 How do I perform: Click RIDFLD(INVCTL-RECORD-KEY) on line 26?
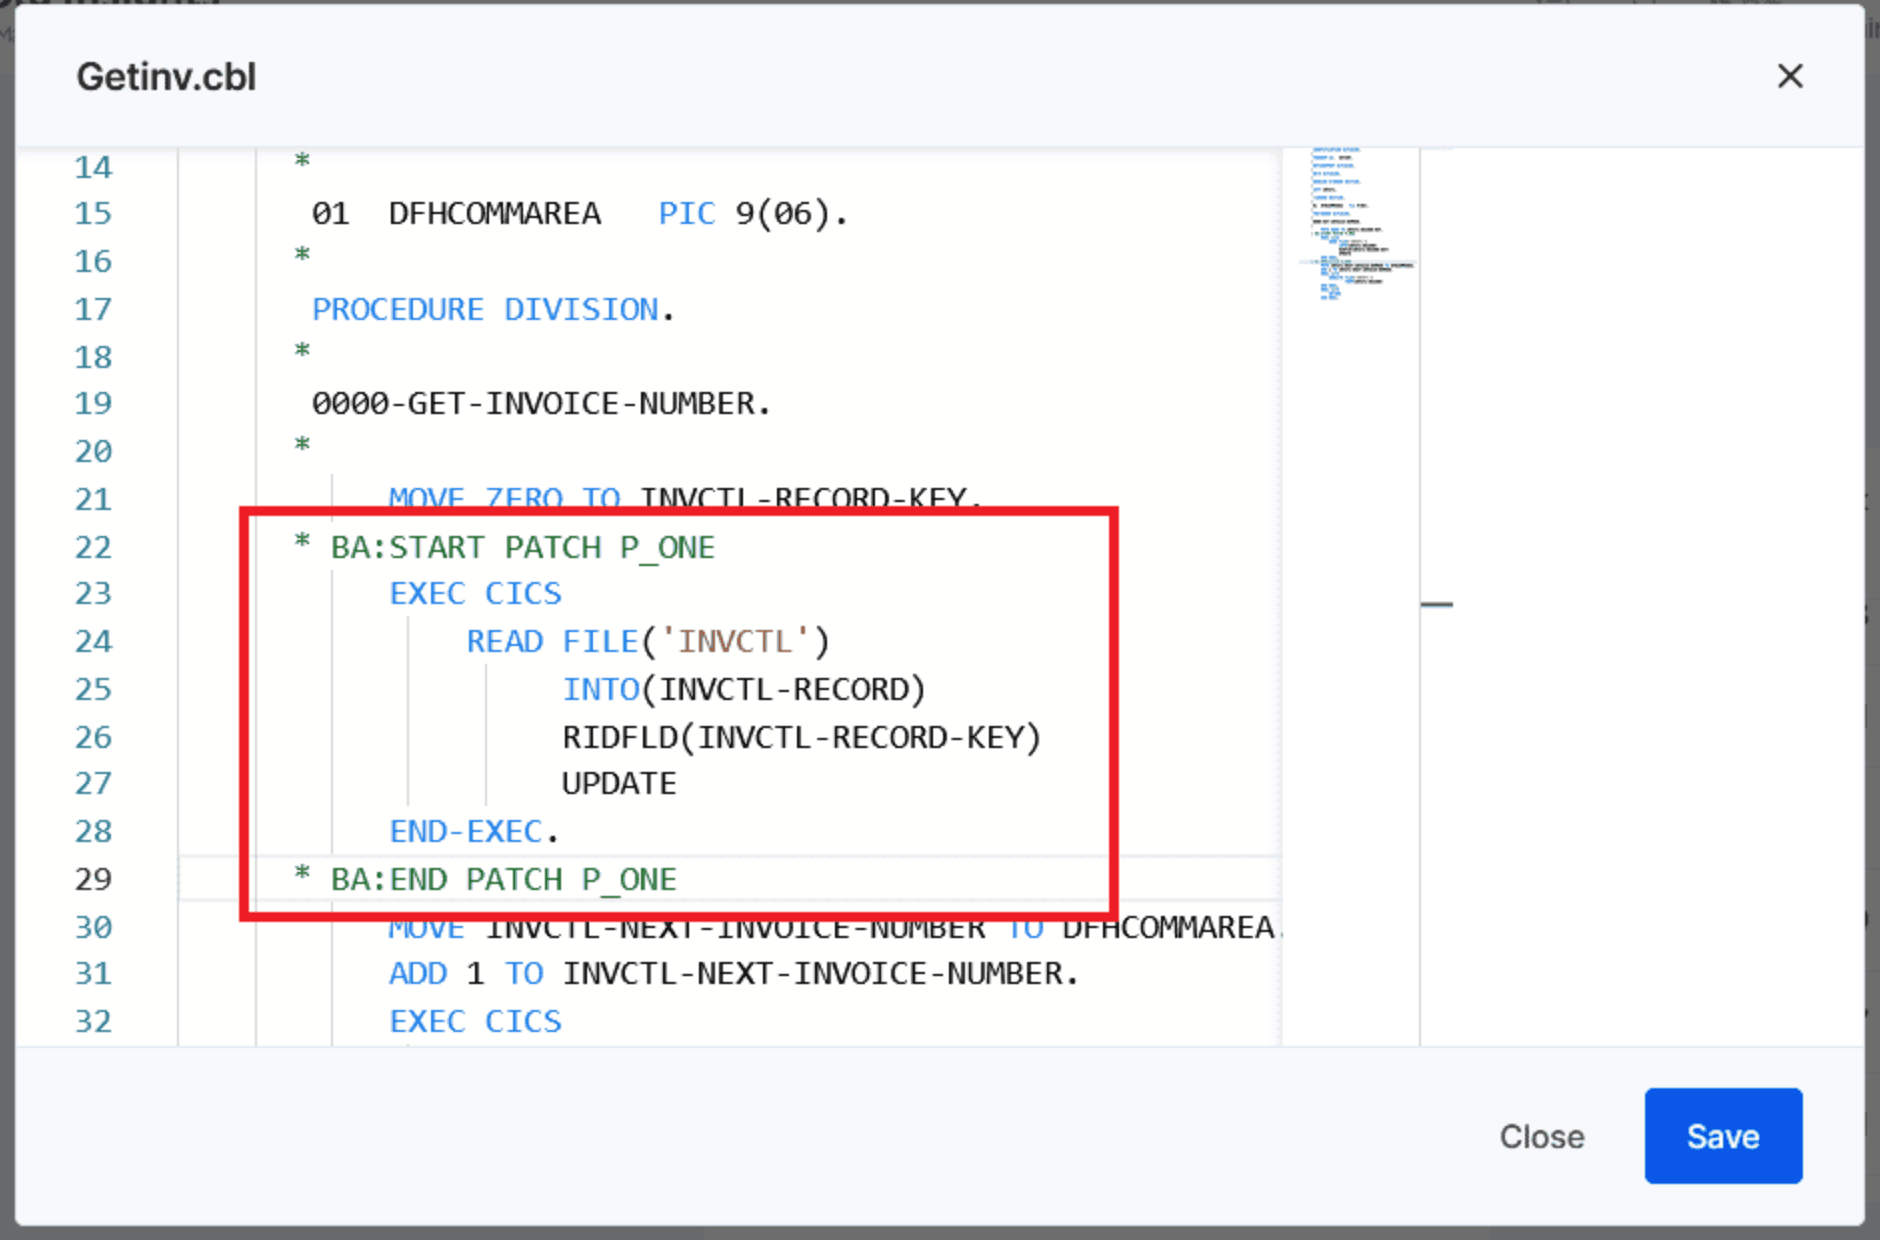click(x=801, y=737)
